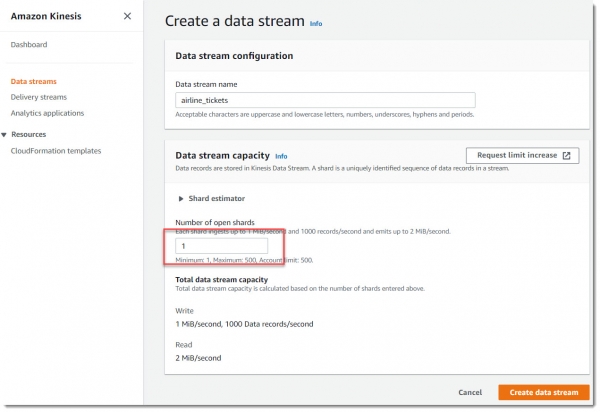Image resolution: width=600 pixels, height=412 pixels.
Task: Click the Number of open shards input
Action: coord(221,246)
